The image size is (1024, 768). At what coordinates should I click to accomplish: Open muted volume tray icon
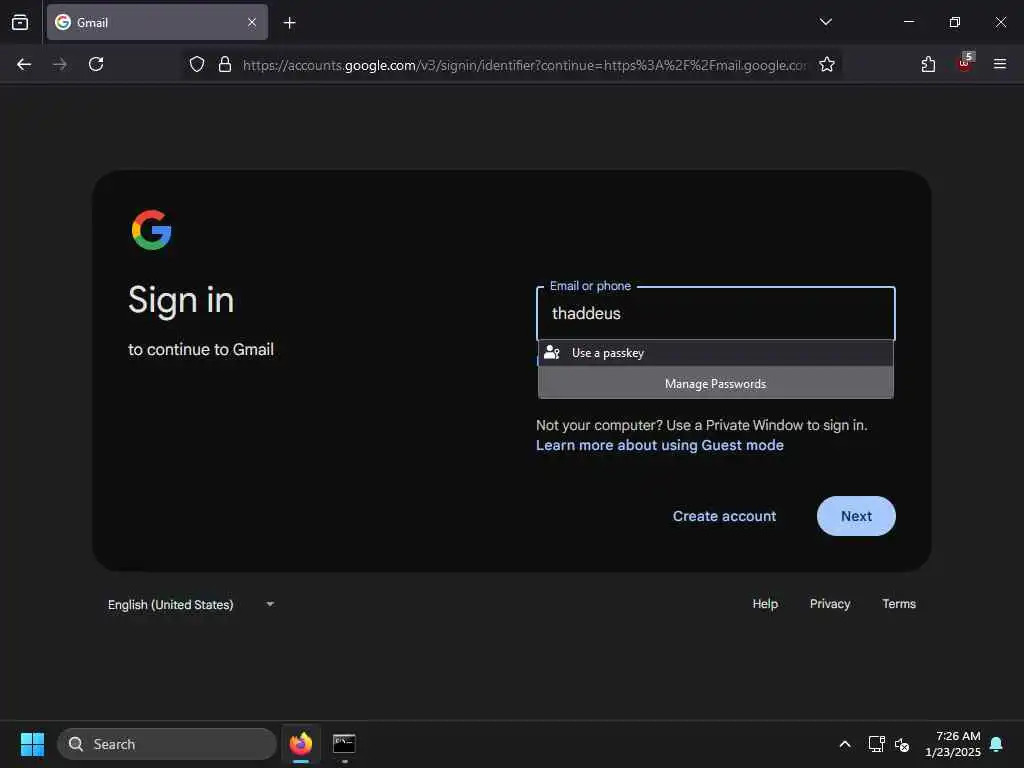tap(903, 744)
